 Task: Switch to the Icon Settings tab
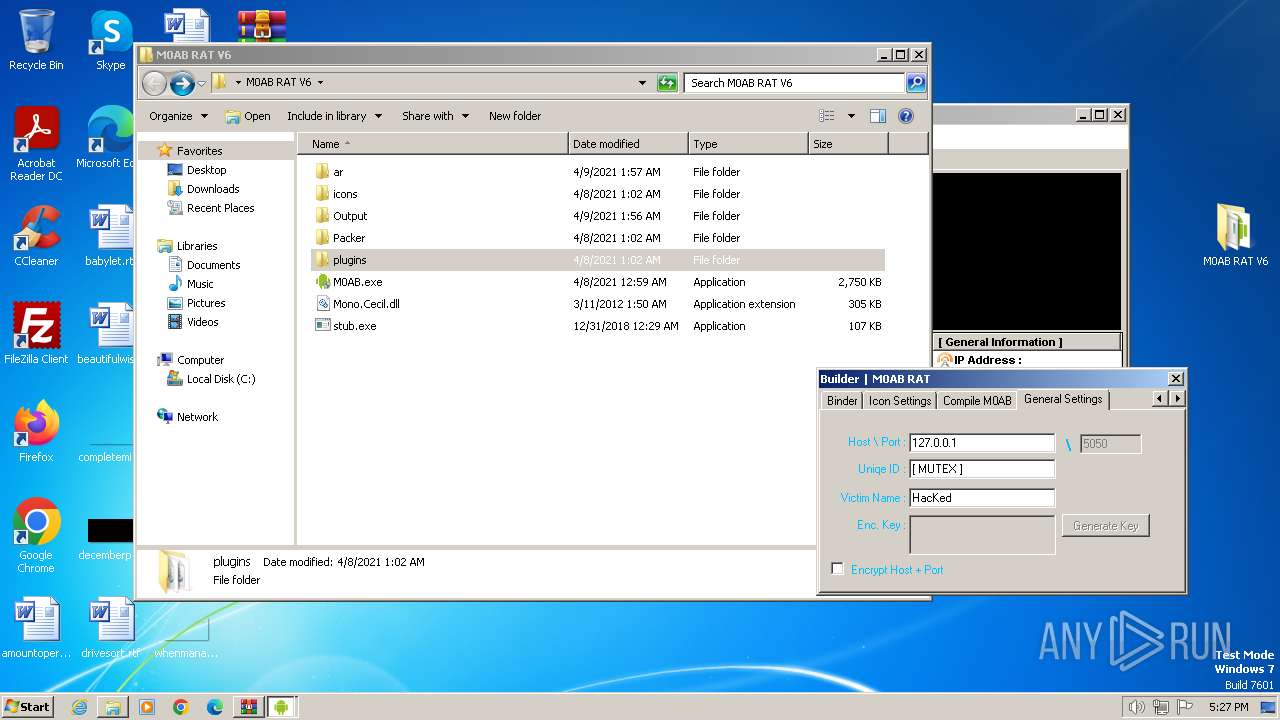click(x=900, y=400)
